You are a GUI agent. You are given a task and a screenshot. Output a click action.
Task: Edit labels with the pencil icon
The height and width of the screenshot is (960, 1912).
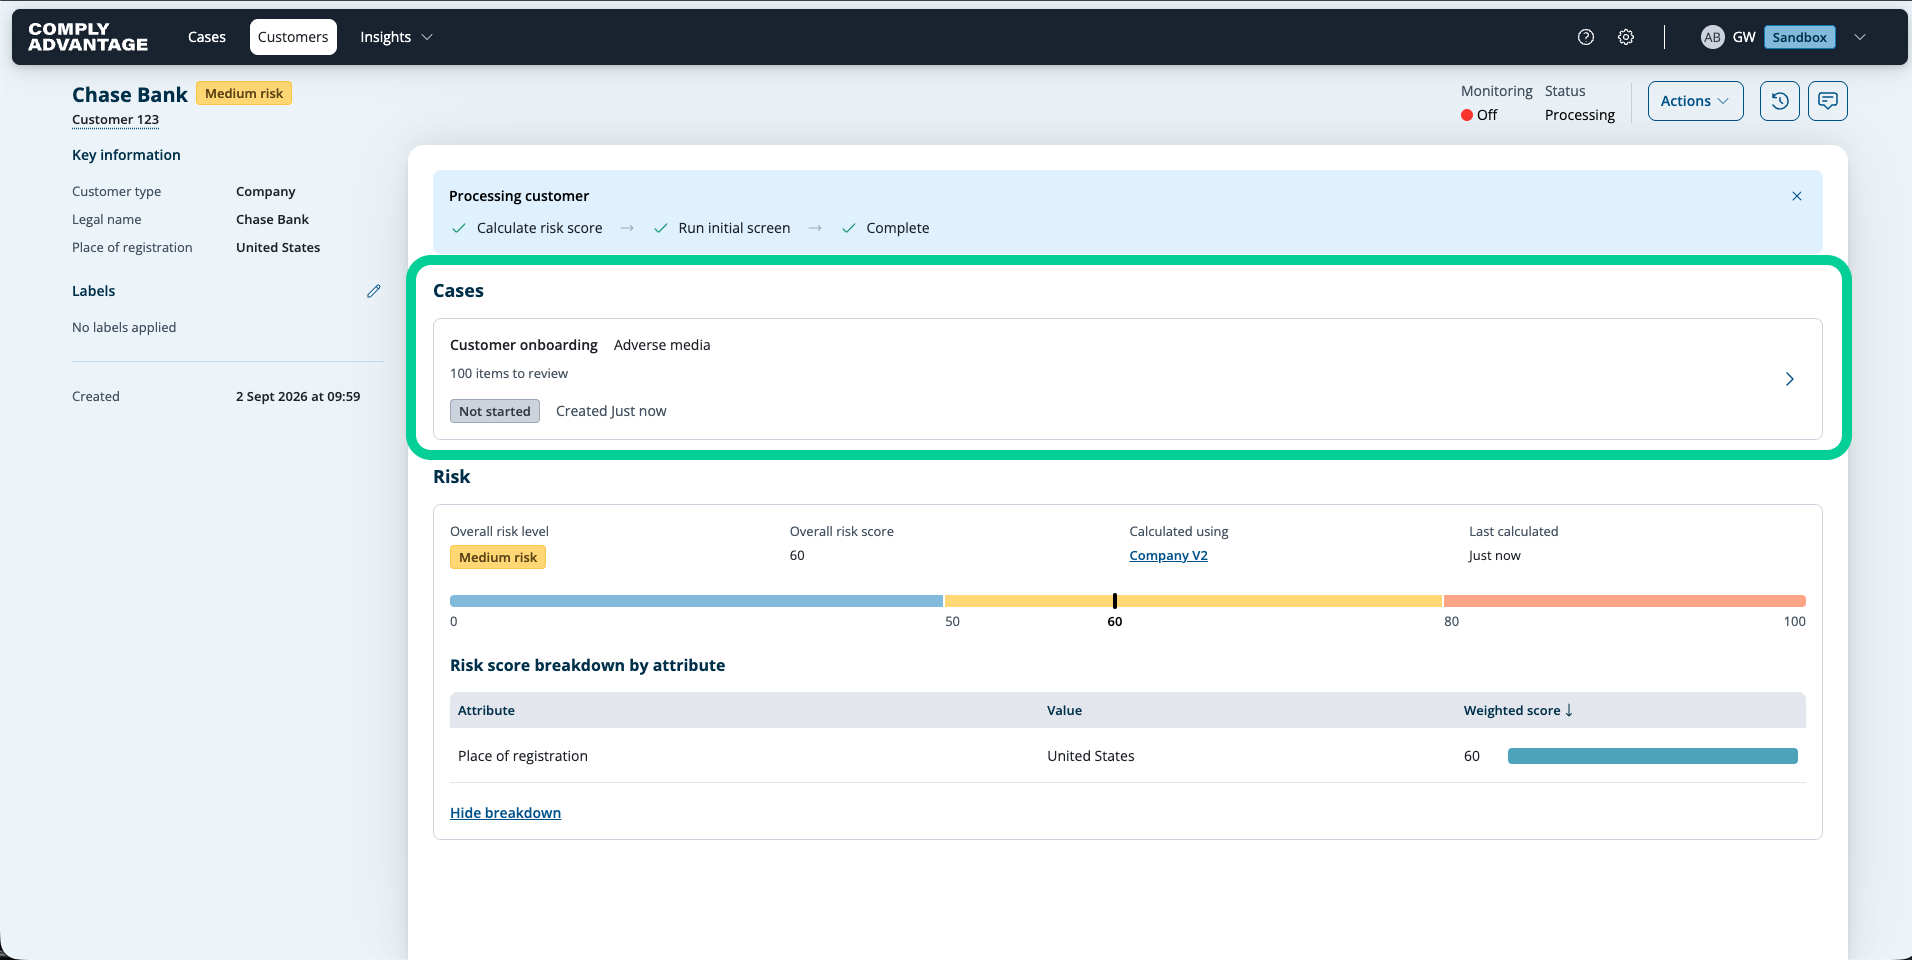[374, 291]
